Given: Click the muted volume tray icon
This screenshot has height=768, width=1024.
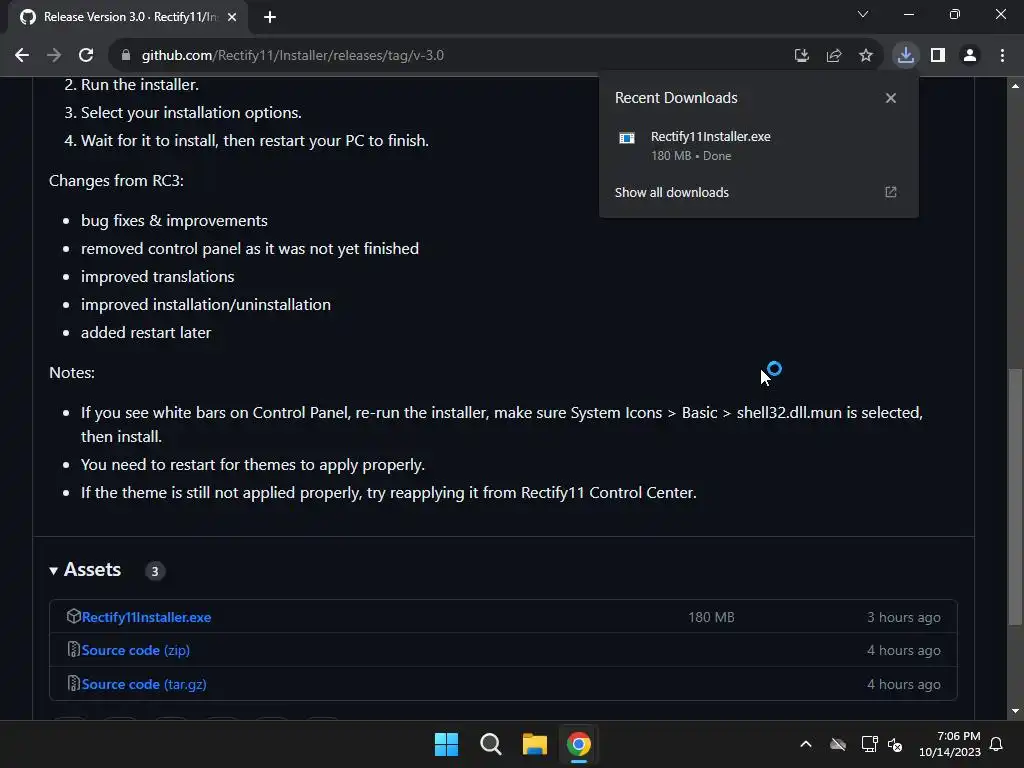Looking at the screenshot, I should [x=895, y=744].
